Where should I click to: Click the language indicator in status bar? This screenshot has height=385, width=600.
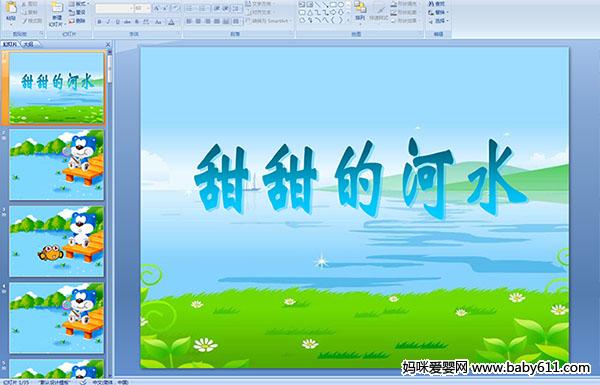(110, 382)
